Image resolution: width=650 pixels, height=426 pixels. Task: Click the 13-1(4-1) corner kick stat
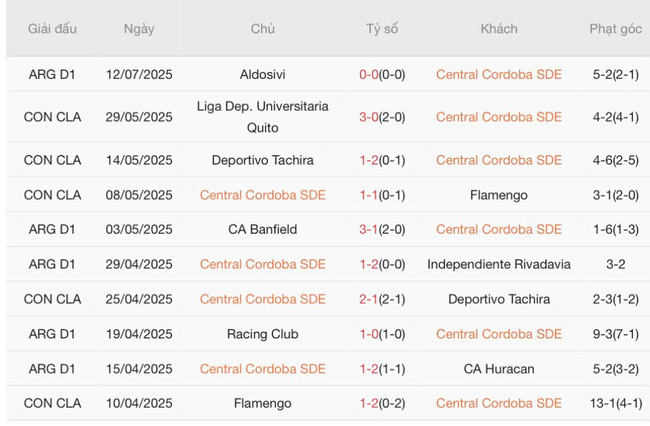tap(615, 404)
